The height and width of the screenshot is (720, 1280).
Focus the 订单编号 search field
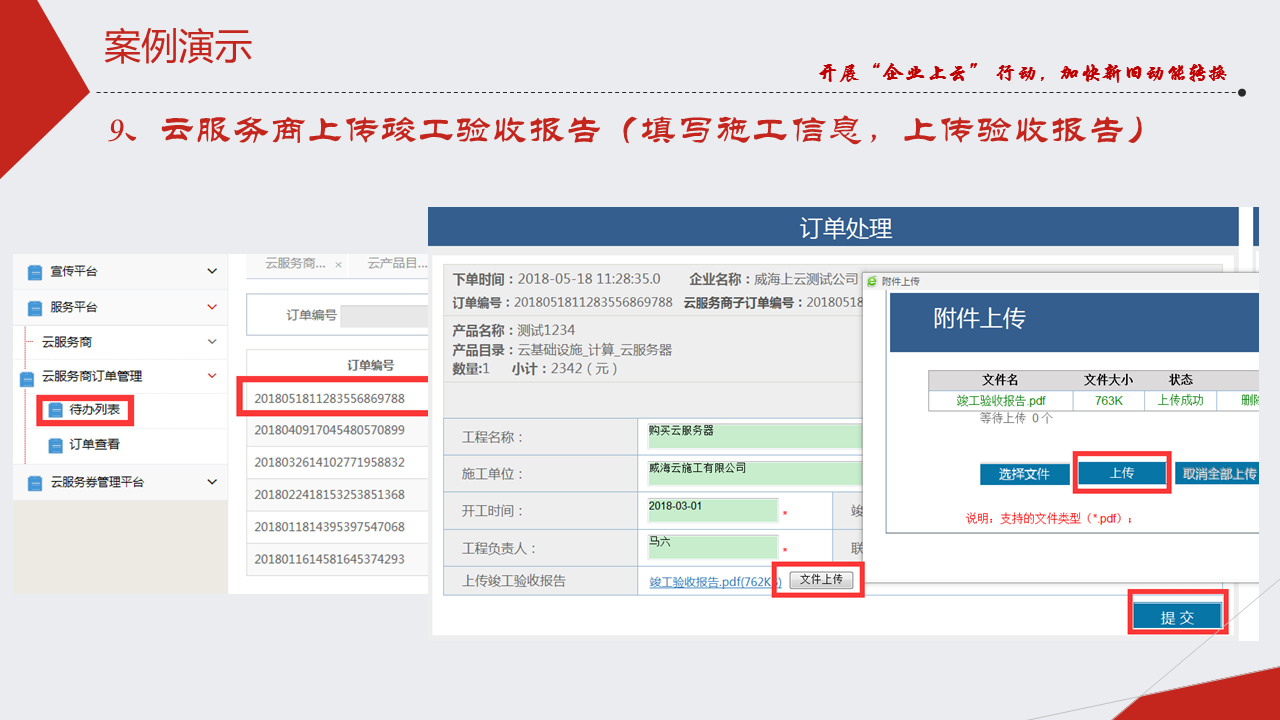(x=384, y=316)
